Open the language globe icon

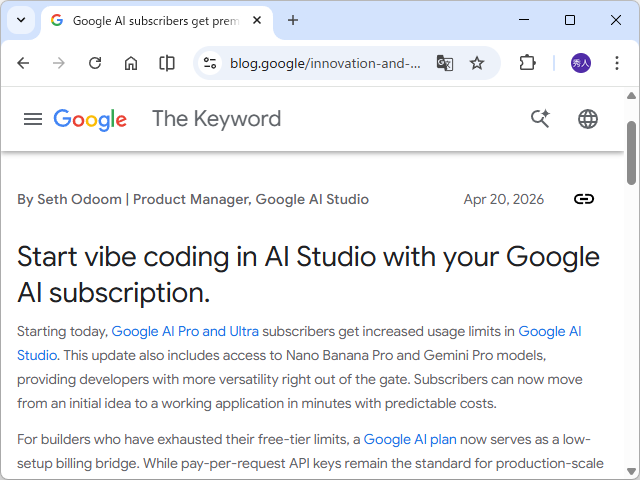[x=588, y=119]
